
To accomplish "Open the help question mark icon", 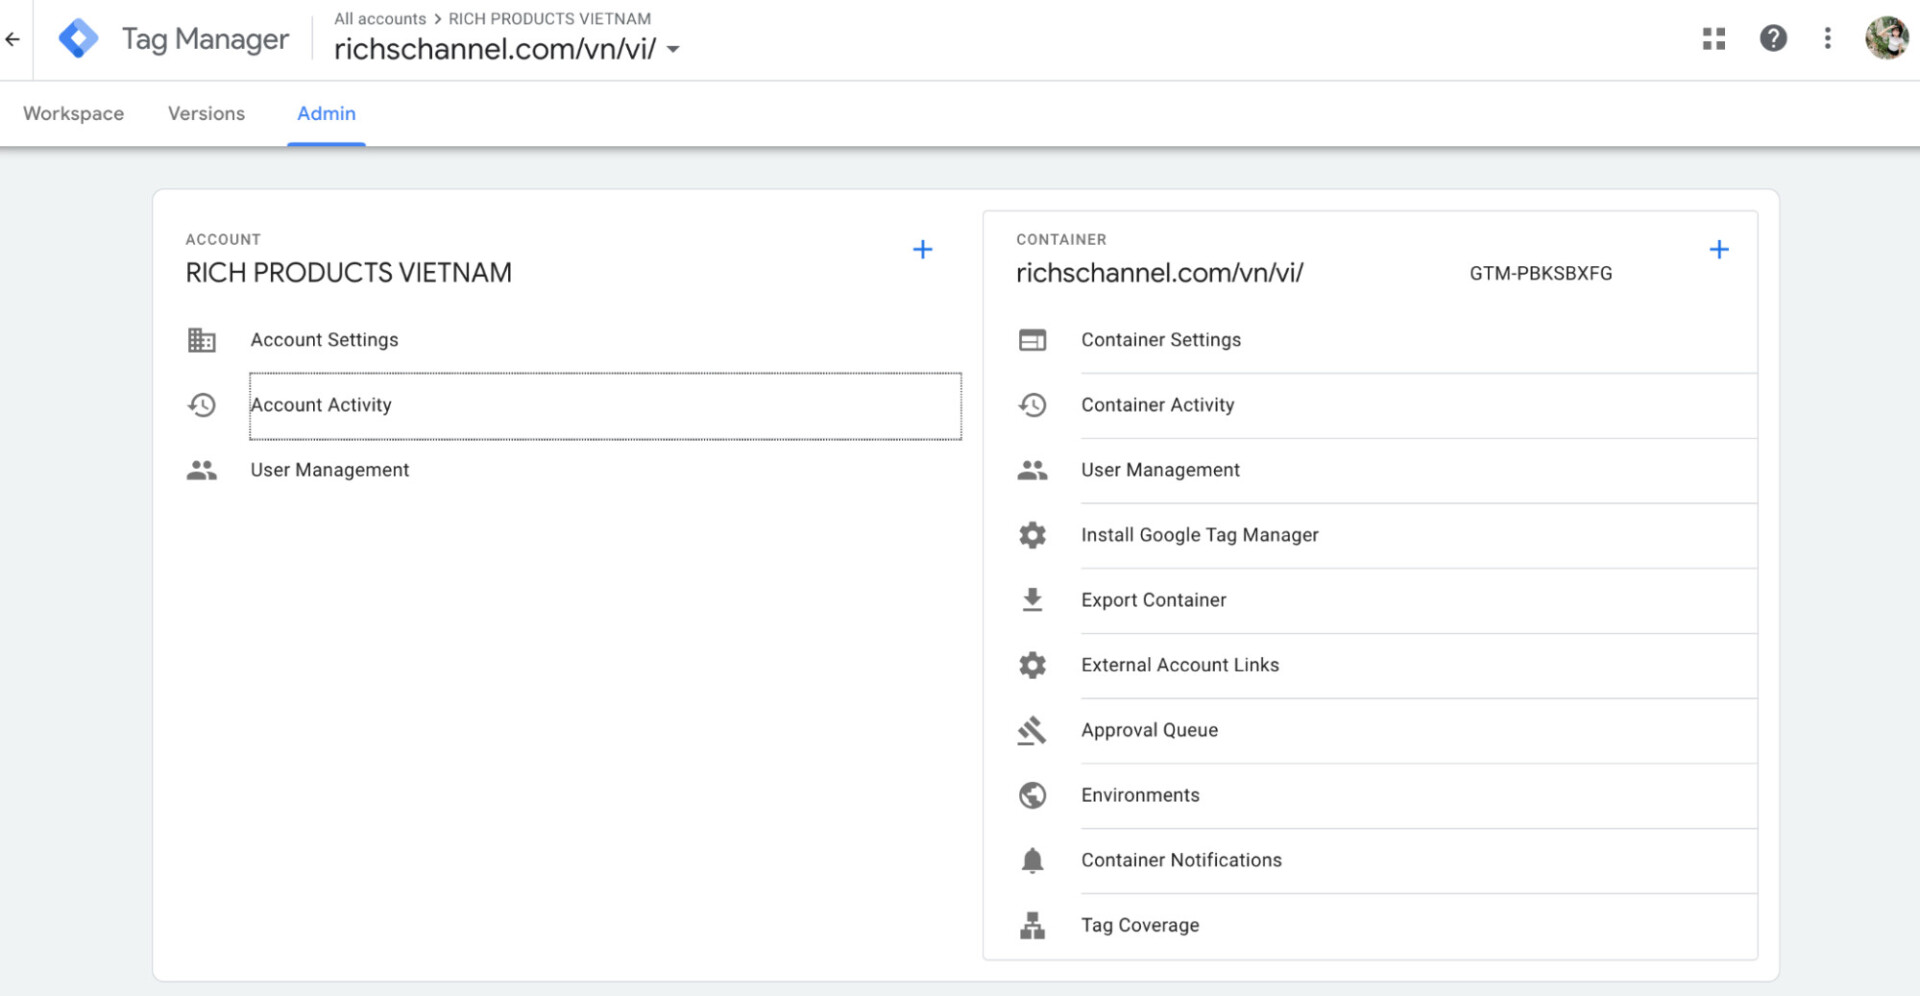I will pyautogui.click(x=1773, y=39).
